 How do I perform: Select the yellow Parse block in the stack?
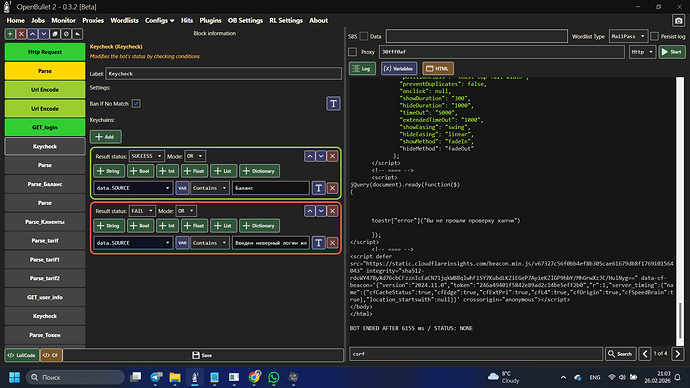click(x=45, y=71)
